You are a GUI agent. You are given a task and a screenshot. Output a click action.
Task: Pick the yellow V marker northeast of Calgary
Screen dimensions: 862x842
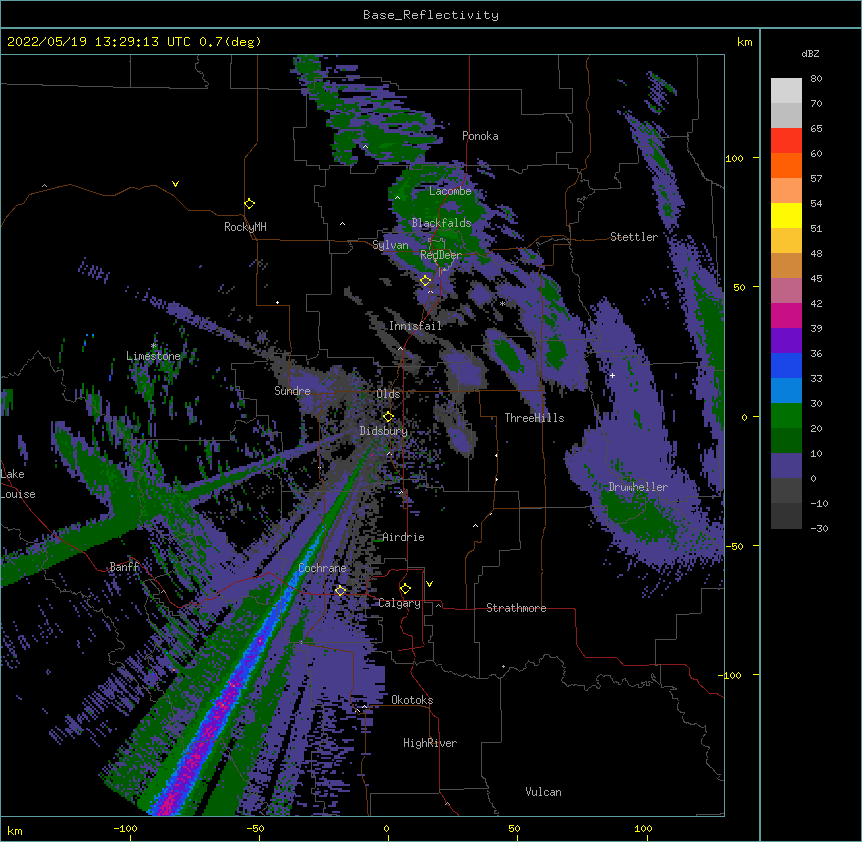coord(429,584)
